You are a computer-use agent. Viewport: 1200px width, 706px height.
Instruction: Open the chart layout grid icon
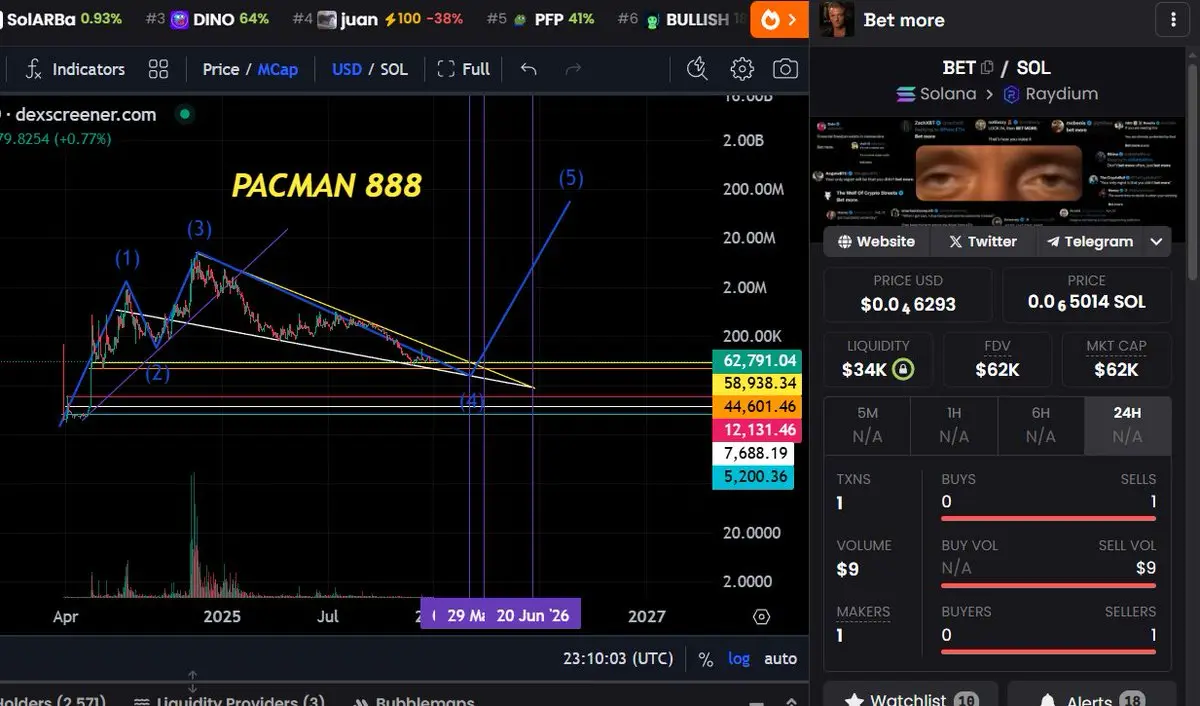[x=158, y=69]
